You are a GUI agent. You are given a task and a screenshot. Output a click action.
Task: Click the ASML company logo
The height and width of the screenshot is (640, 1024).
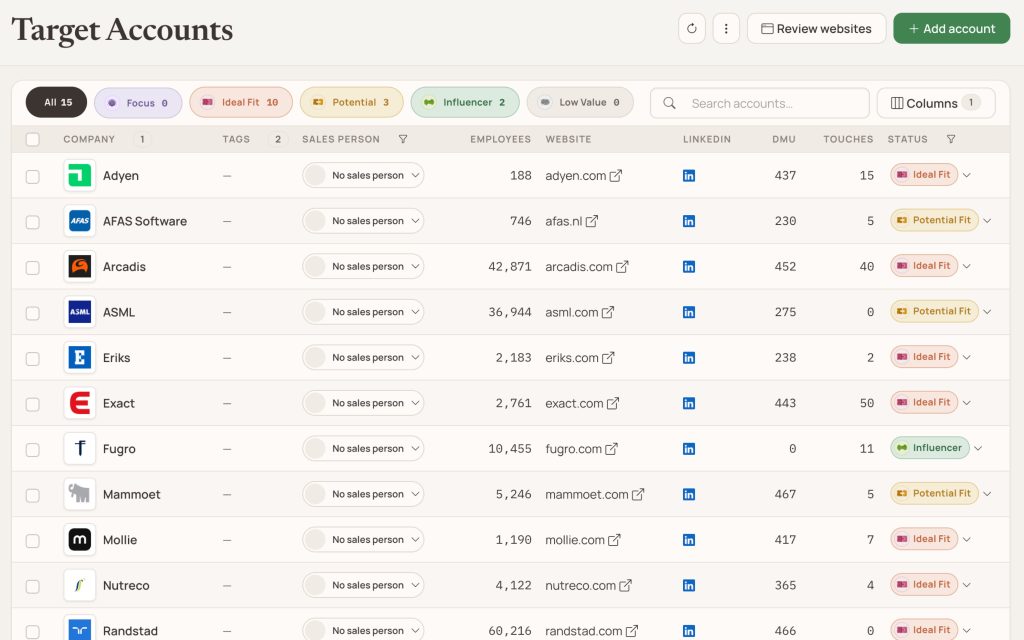point(80,312)
